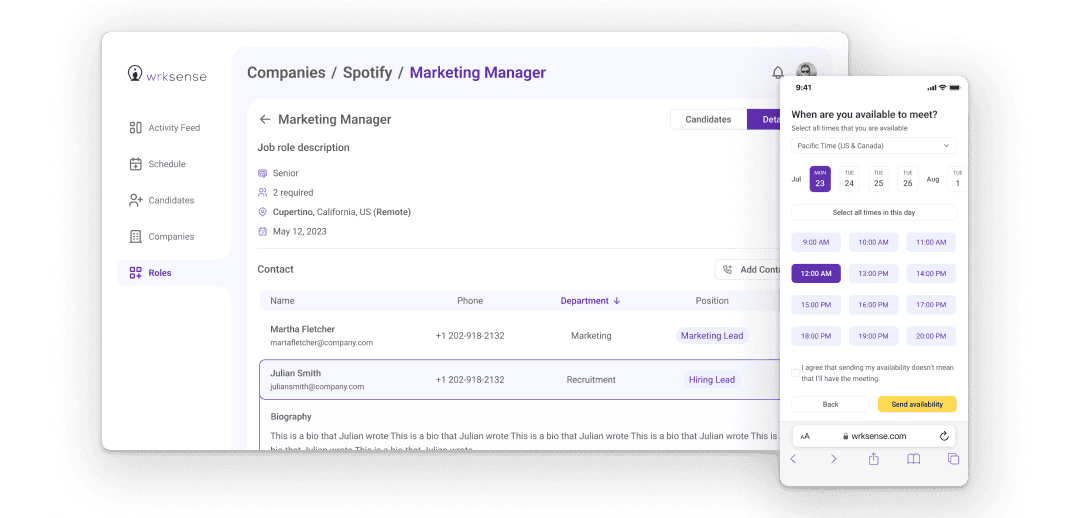Toggle the 19:00 PM time slot
Screen dimensions: 1068x518
[873, 336]
